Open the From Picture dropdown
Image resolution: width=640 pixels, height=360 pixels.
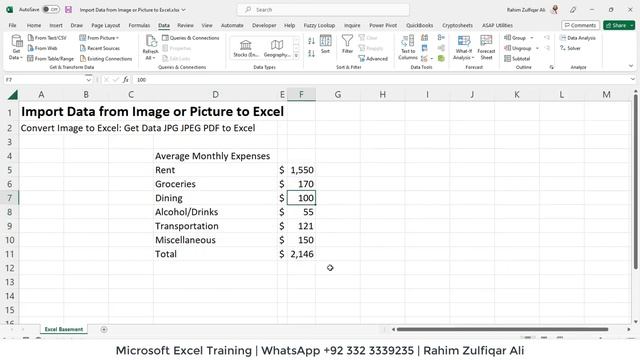pos(99,38)
